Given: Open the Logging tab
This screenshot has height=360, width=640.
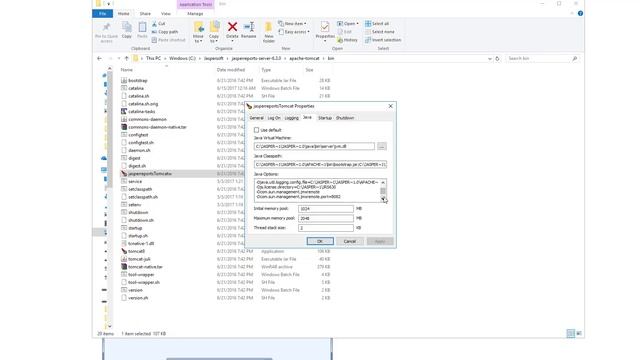Looking at the screenshot, I should (291, 118).
